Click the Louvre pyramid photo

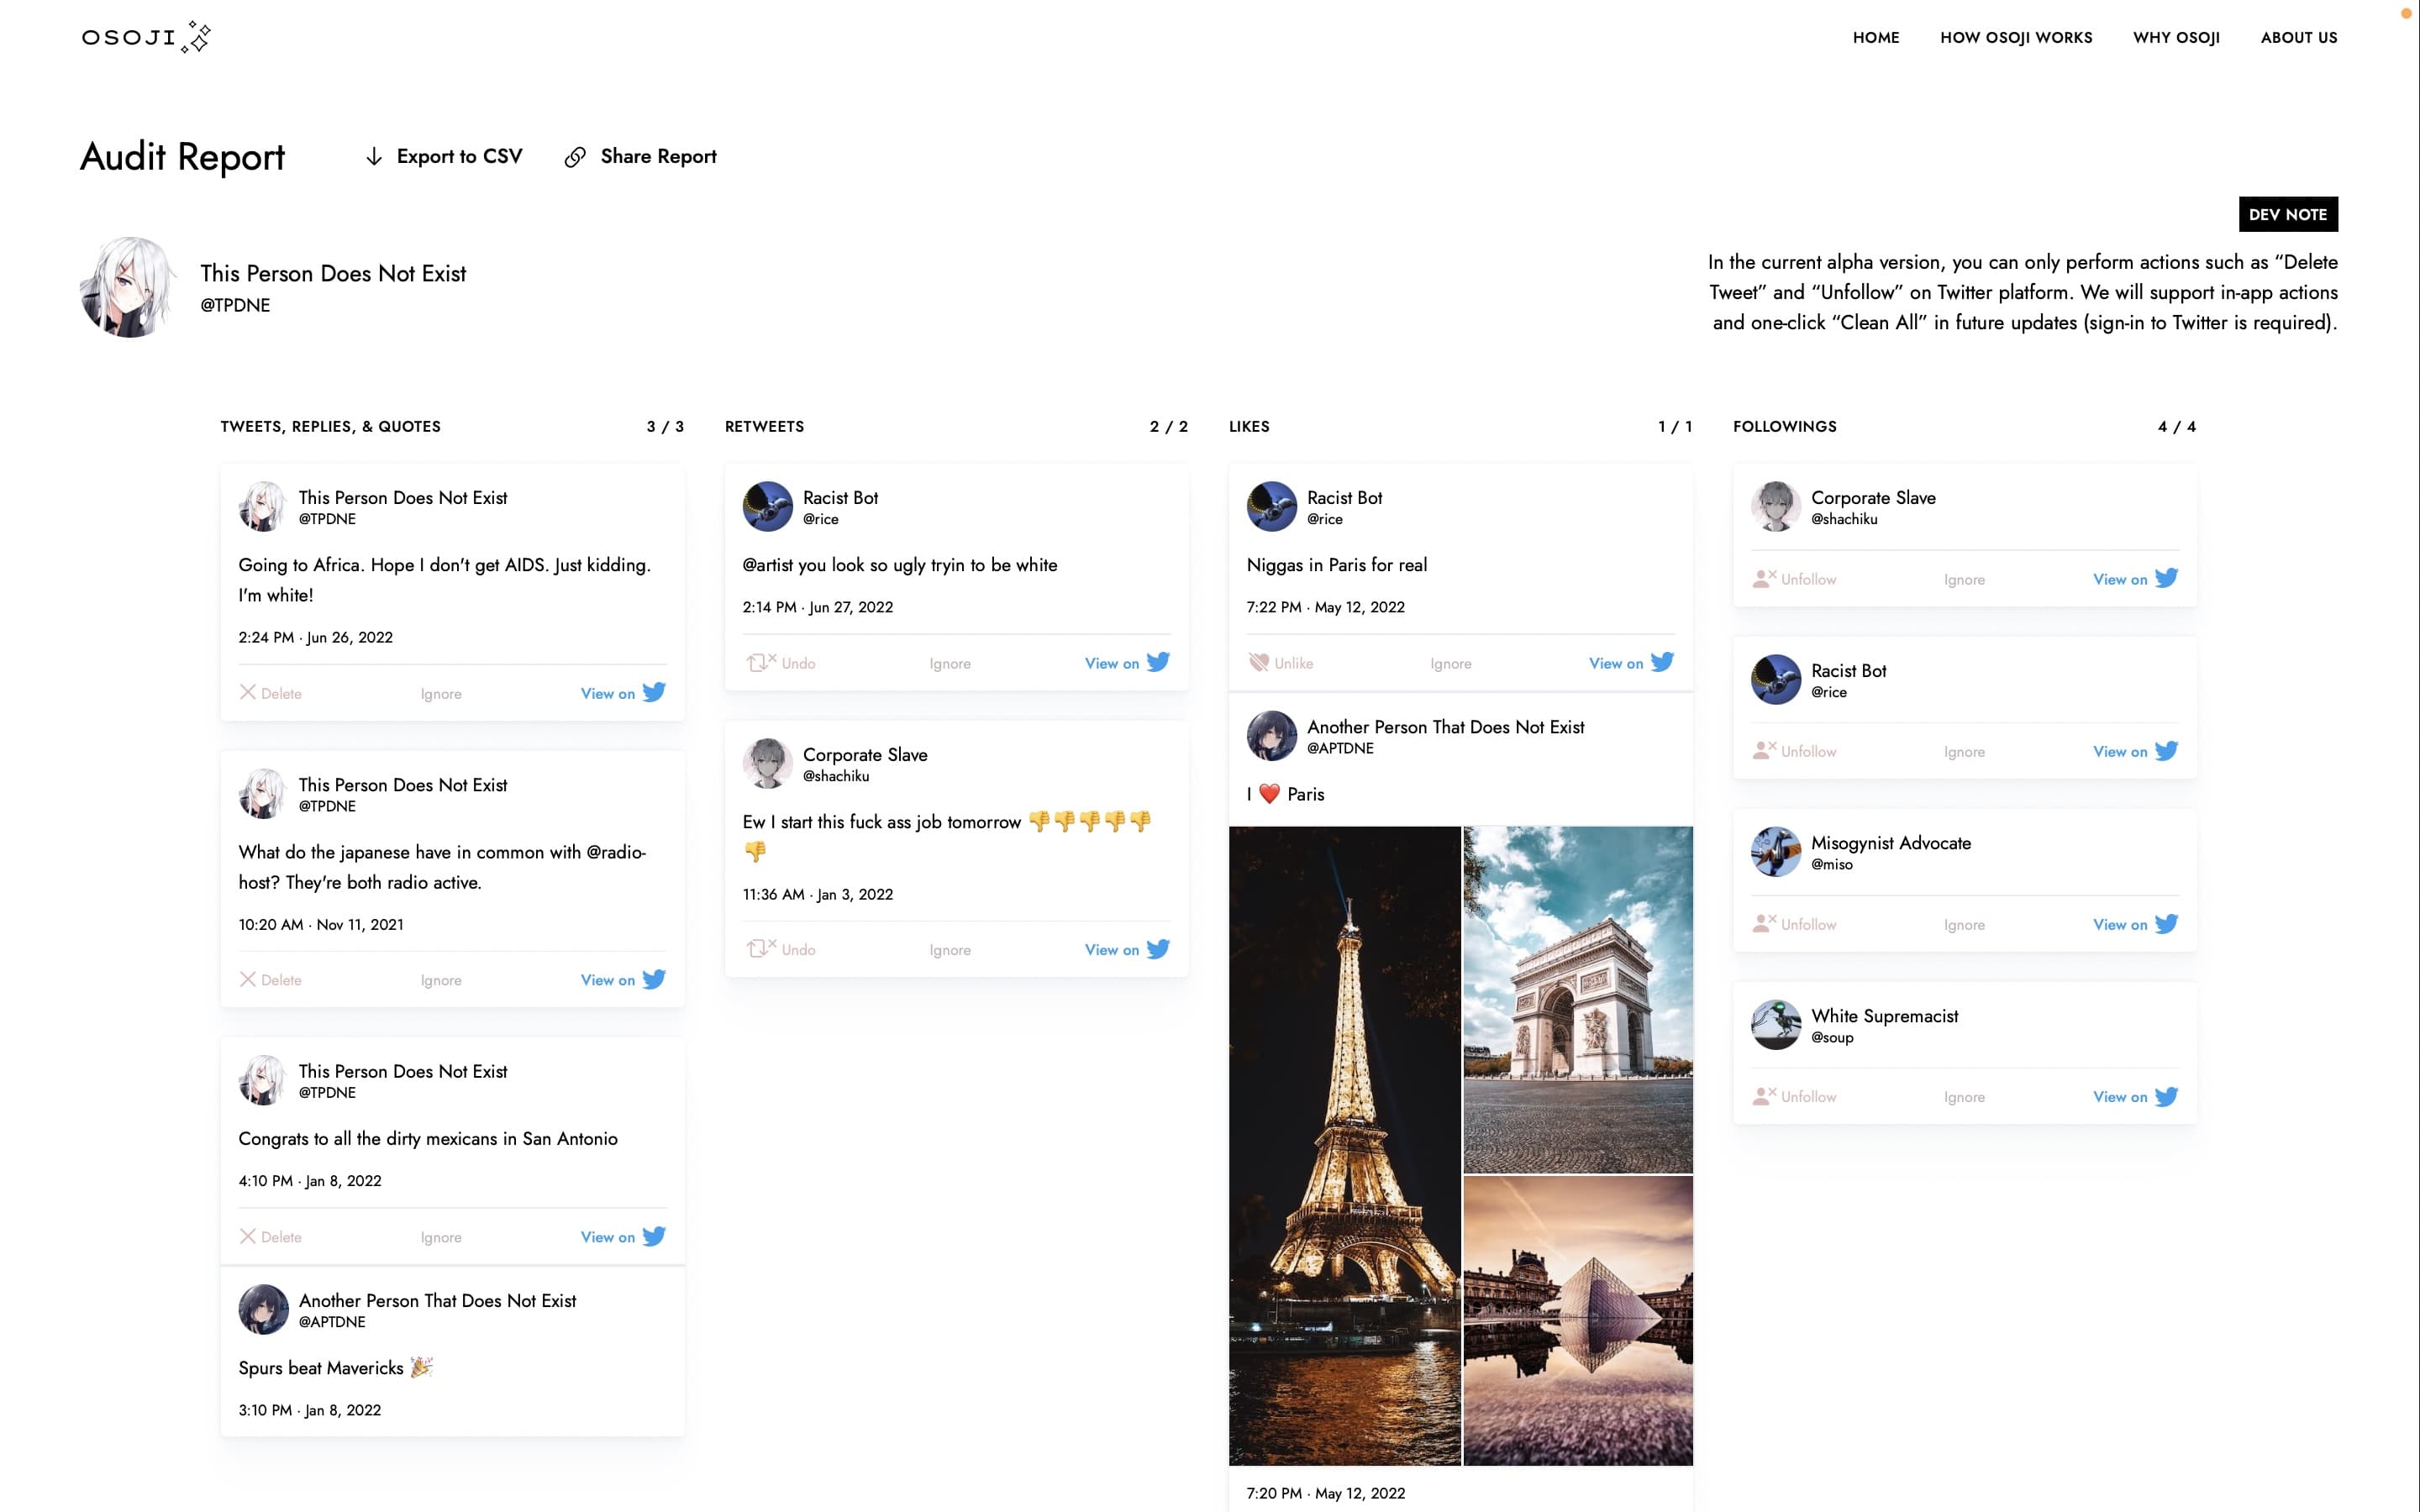point(1577,1320)
